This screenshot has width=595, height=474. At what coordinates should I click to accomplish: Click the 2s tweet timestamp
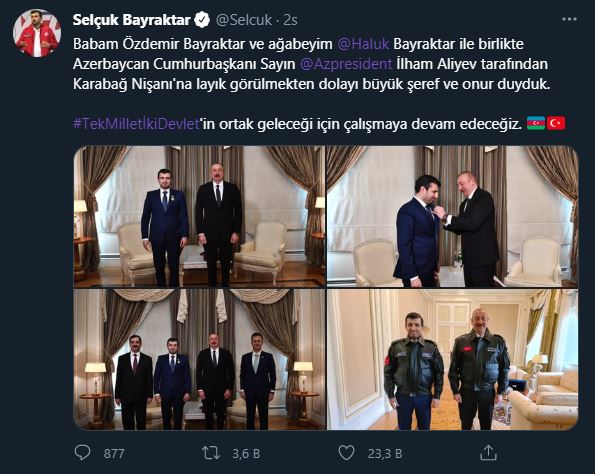[x=290, y=20]
